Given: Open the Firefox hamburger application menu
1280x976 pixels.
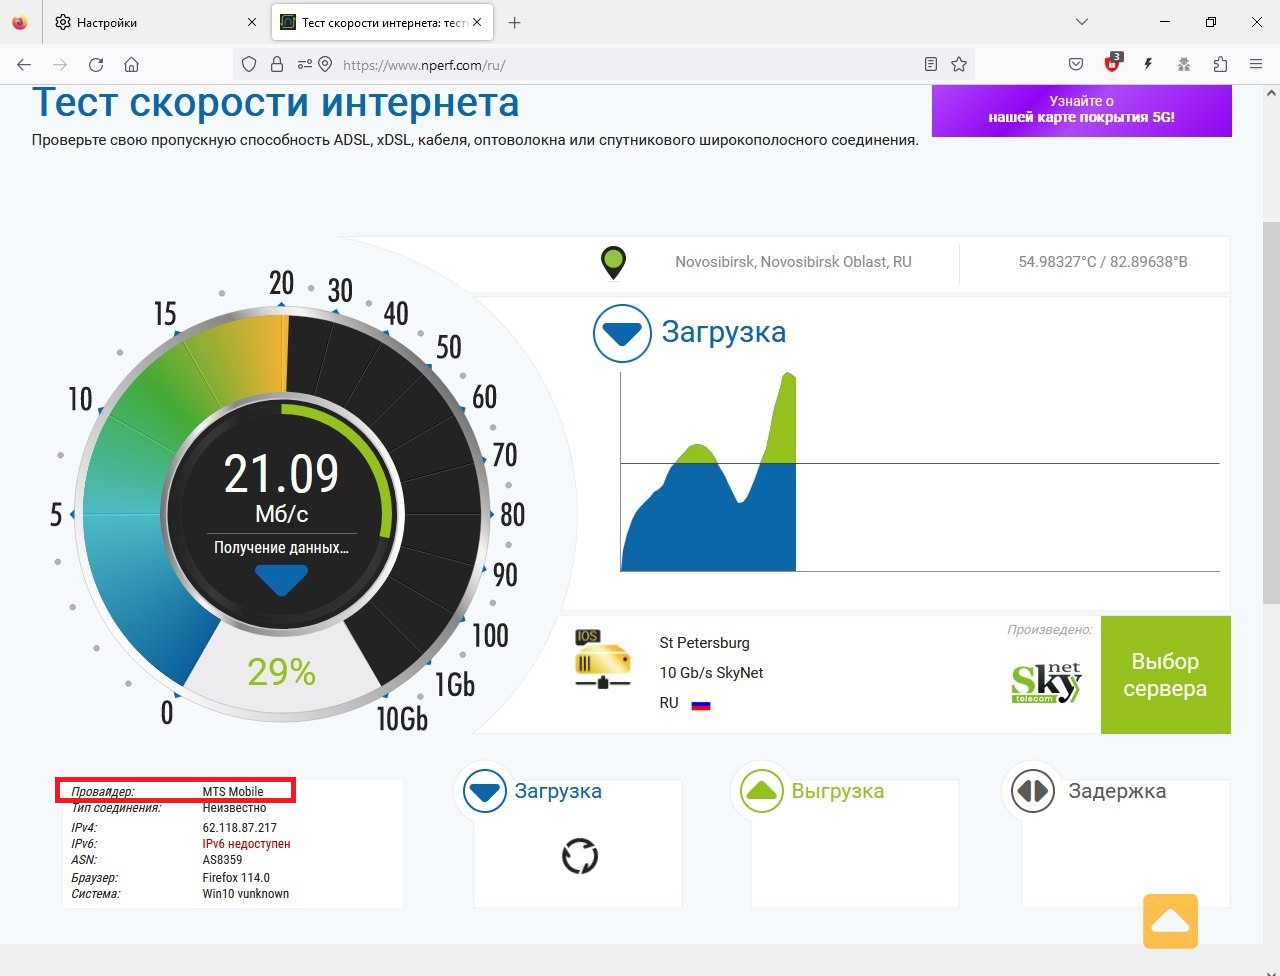Looking at the screenshot, I should pos(1256,65).
